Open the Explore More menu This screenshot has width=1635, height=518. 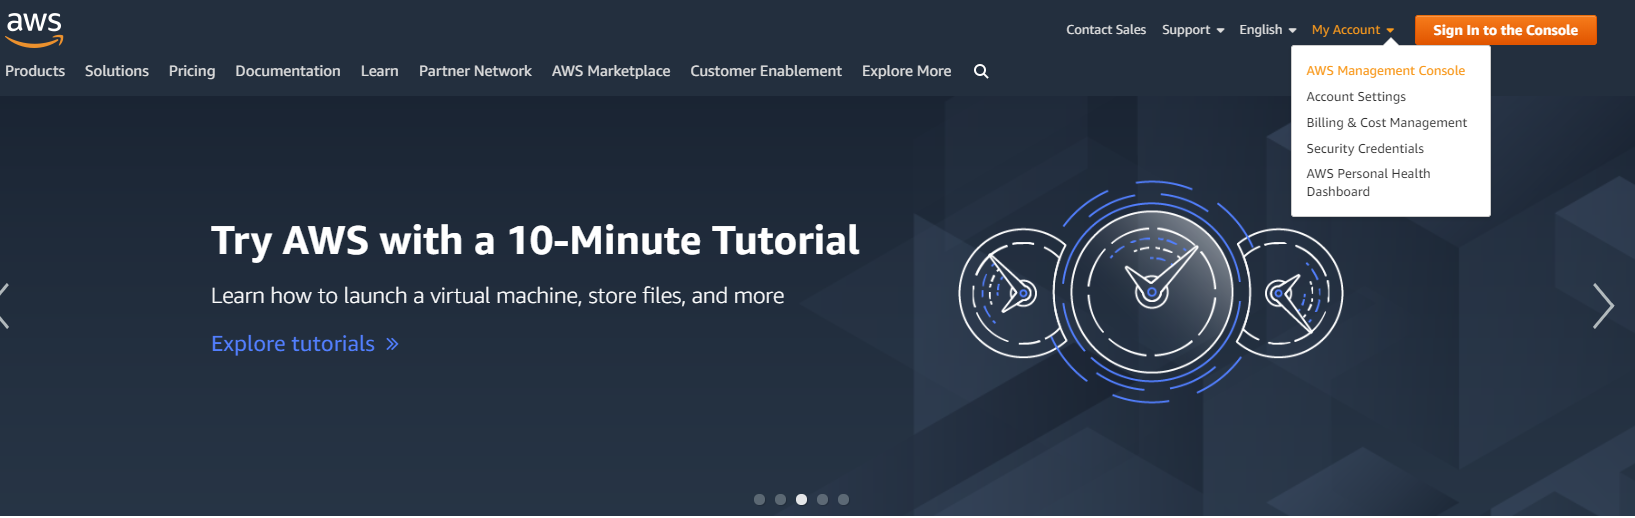click(x=907, y=71)
